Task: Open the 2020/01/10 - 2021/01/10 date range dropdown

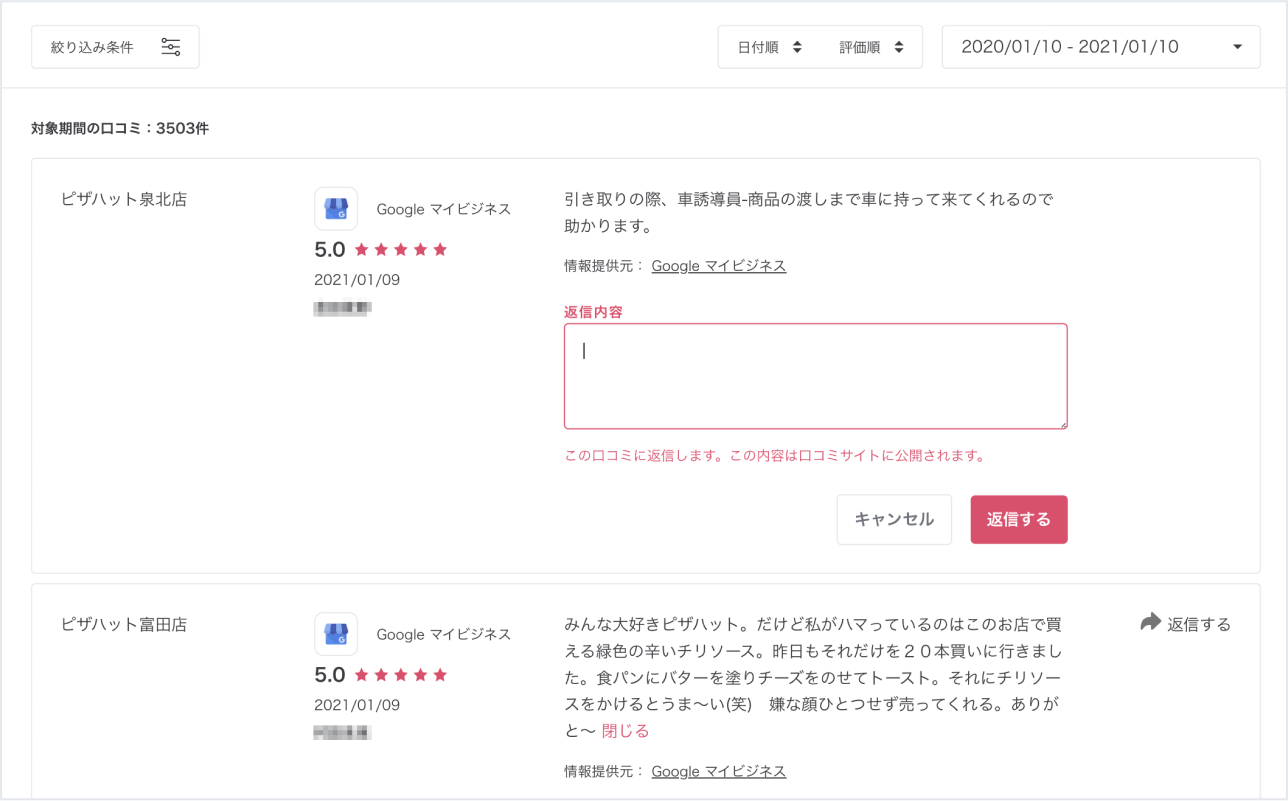Action: 1101,47
